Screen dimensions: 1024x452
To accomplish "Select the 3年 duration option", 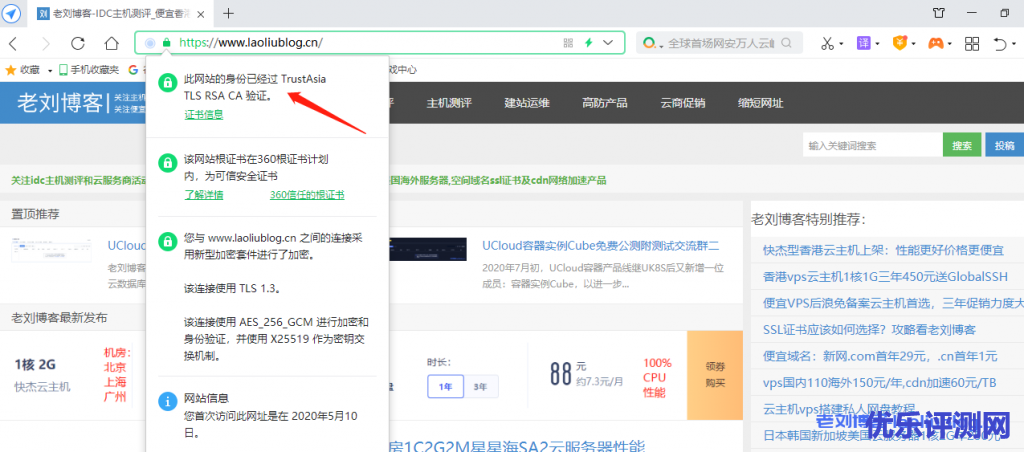I will (480, 386).
